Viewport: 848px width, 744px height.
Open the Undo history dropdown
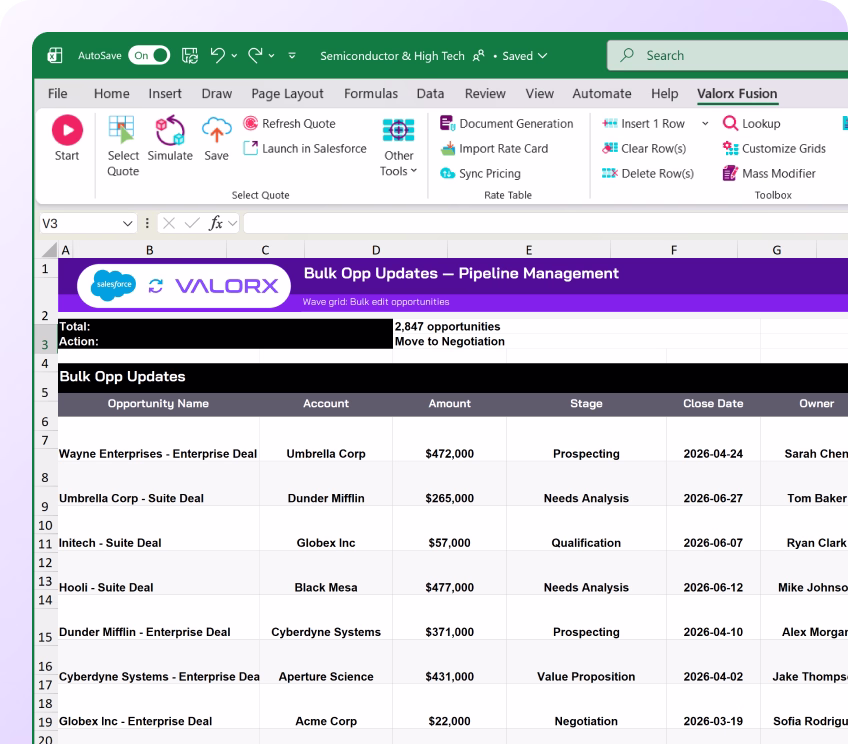pos(234,56)
